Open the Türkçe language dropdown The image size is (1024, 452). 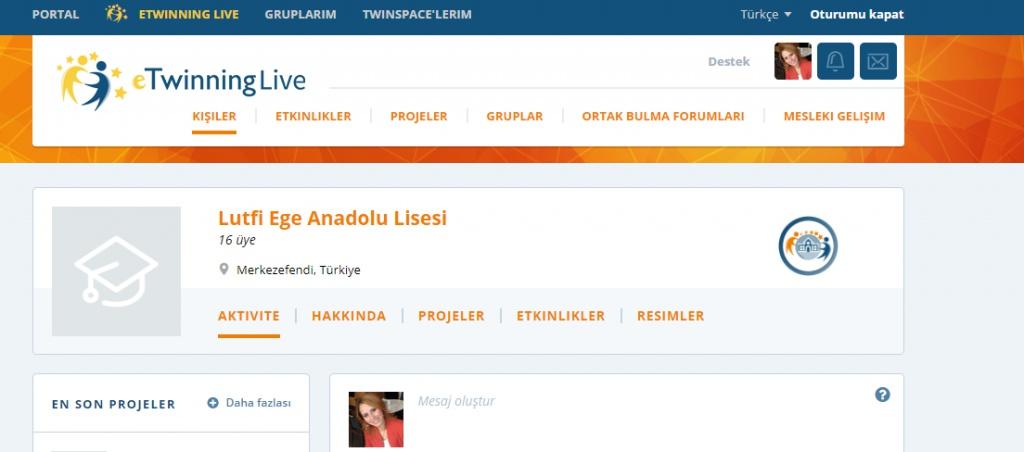(765, 14)
